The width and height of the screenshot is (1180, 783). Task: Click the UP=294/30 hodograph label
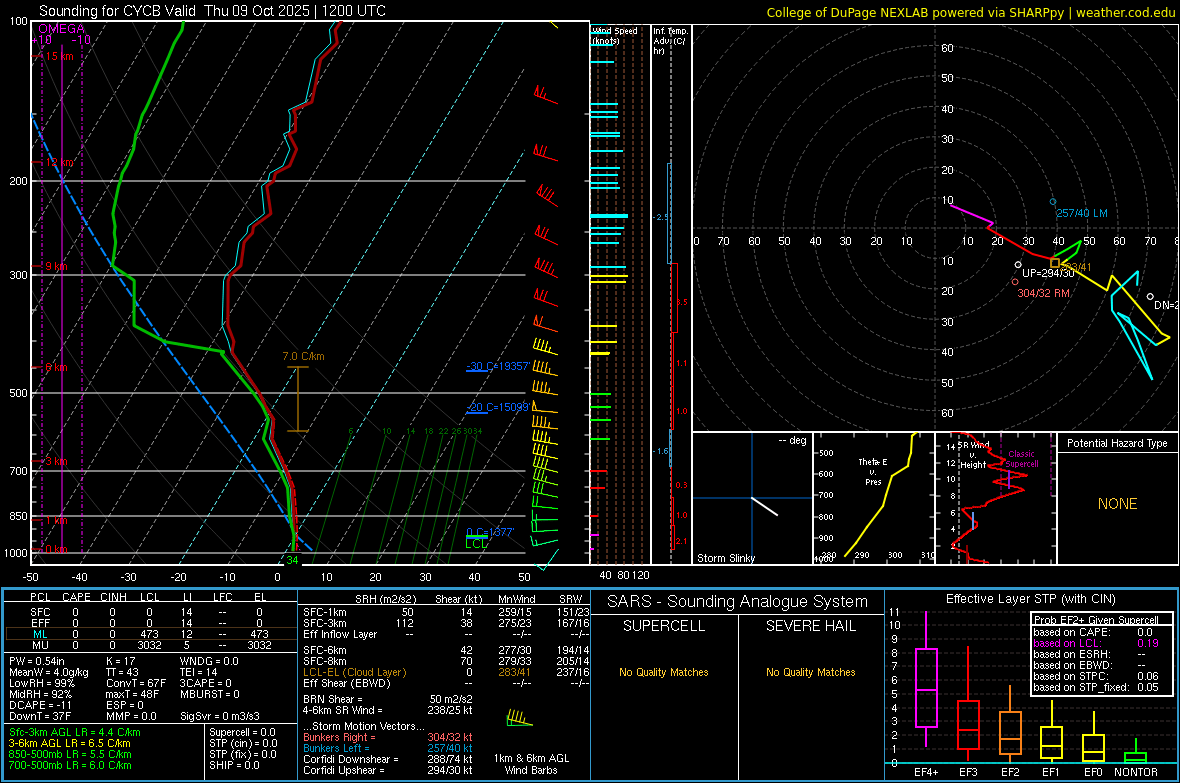tap(1048, 273)
